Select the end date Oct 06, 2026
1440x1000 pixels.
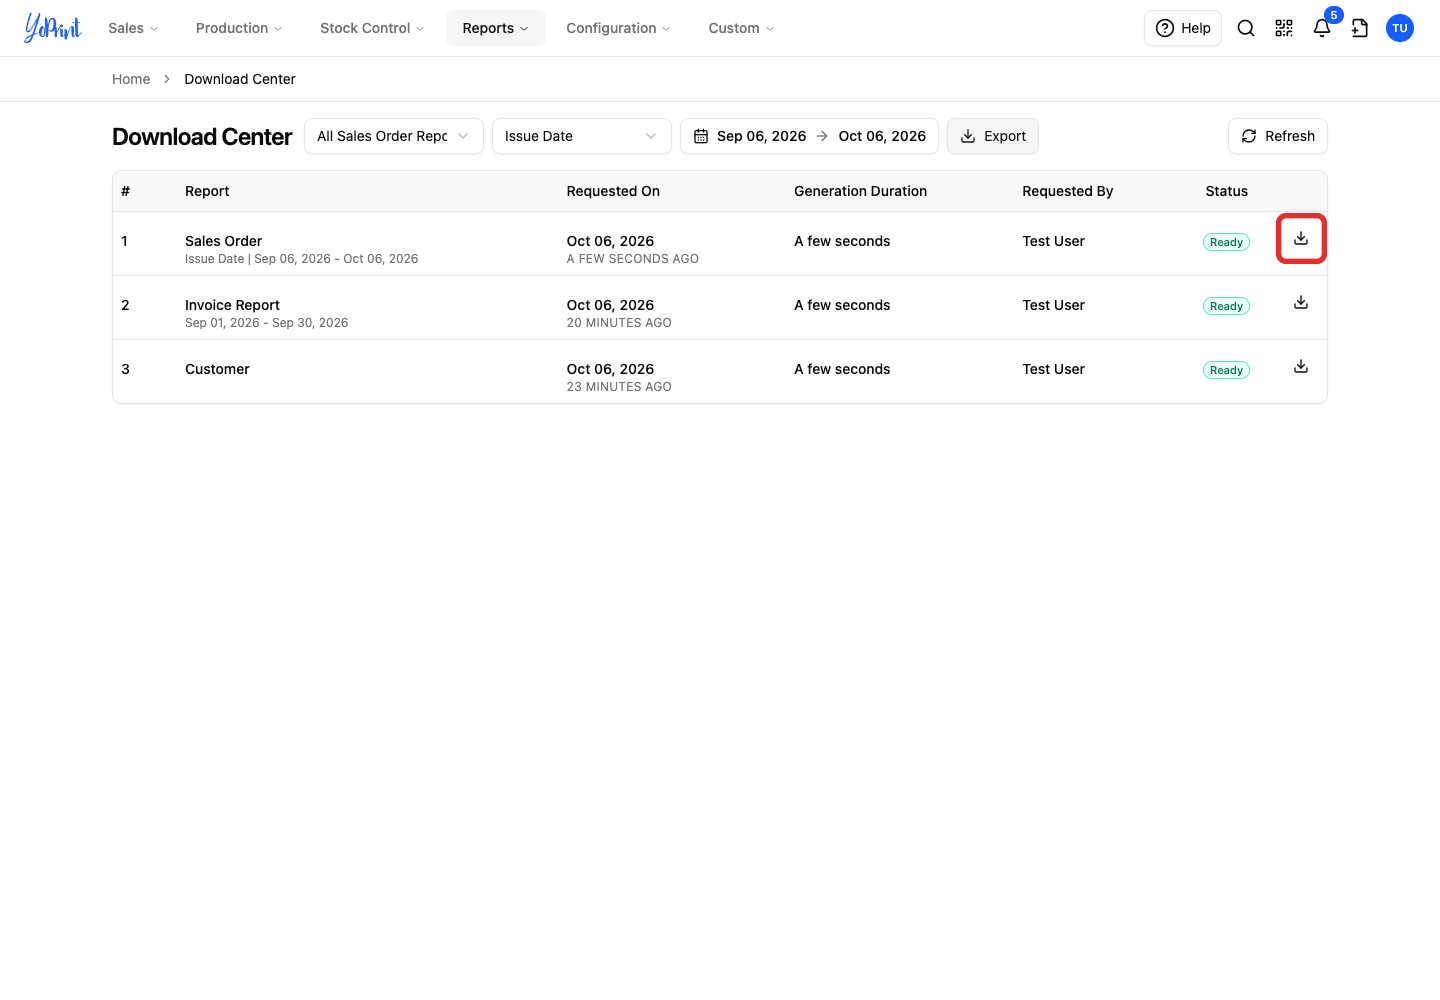[882, 136]
